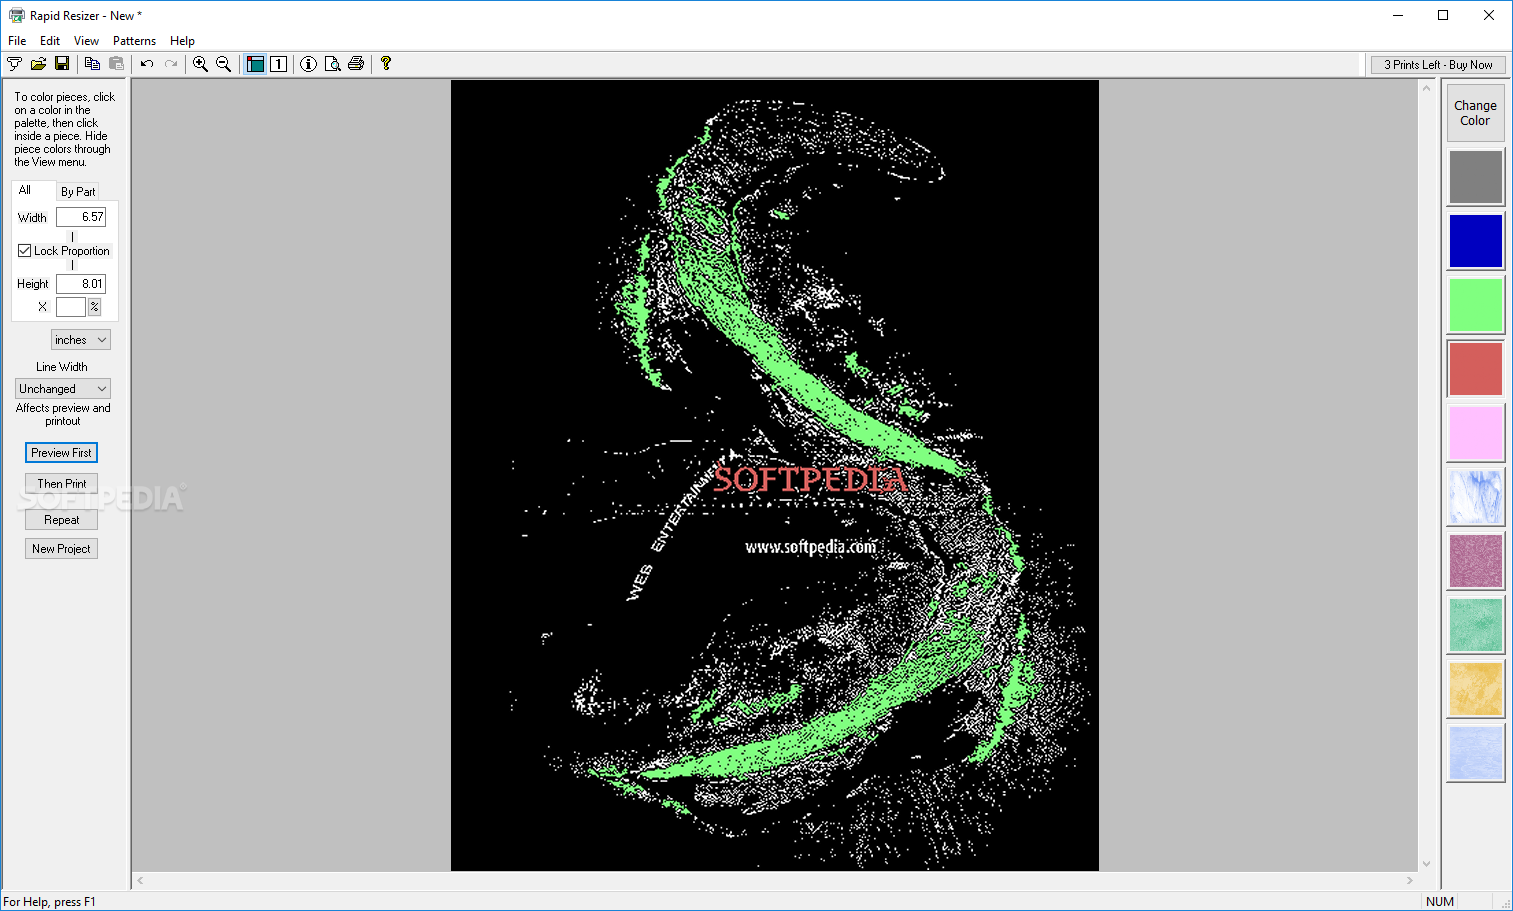Save the project with the floppy icon

tap(62, 64)
